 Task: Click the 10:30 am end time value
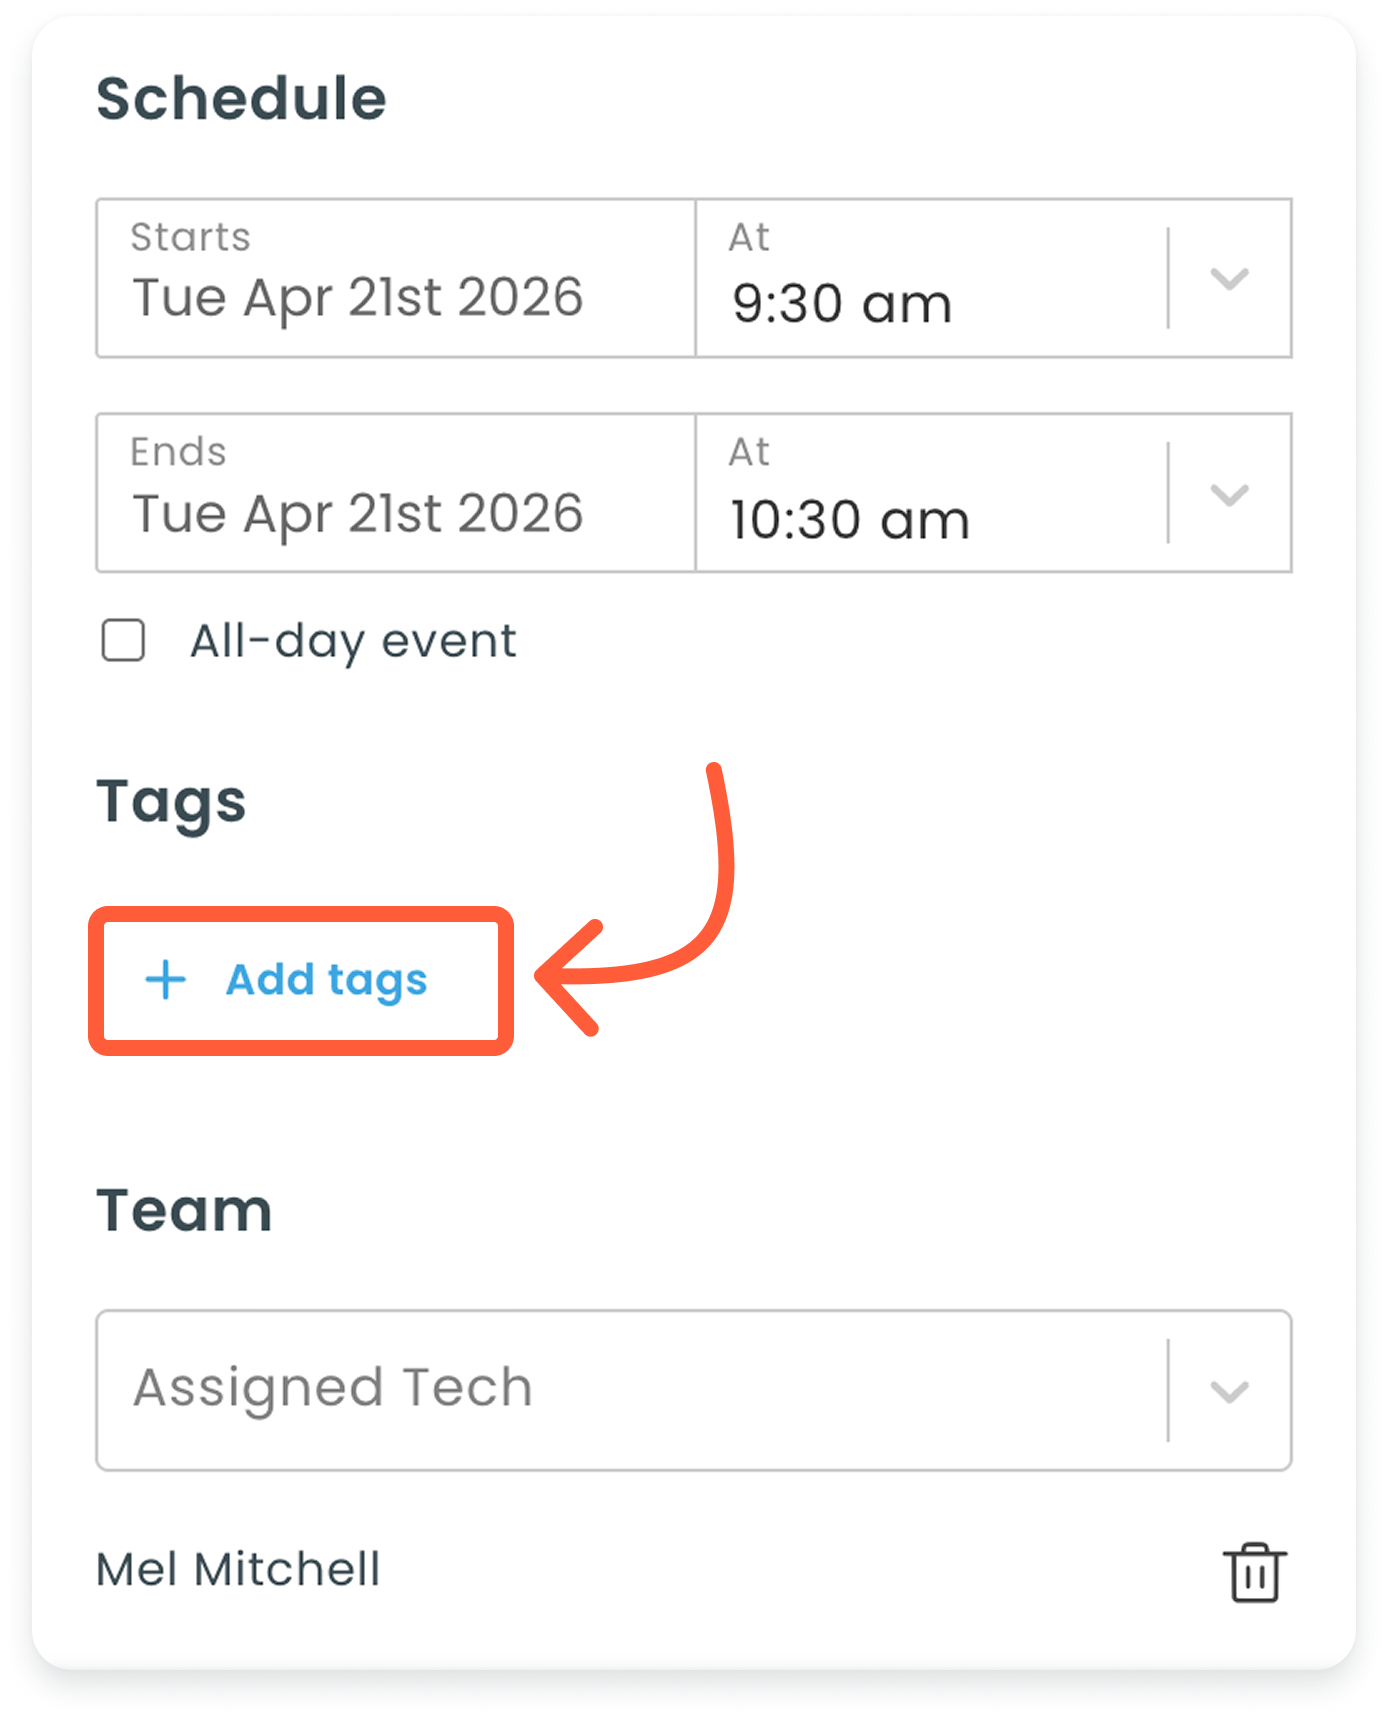[x=850, y=520]
